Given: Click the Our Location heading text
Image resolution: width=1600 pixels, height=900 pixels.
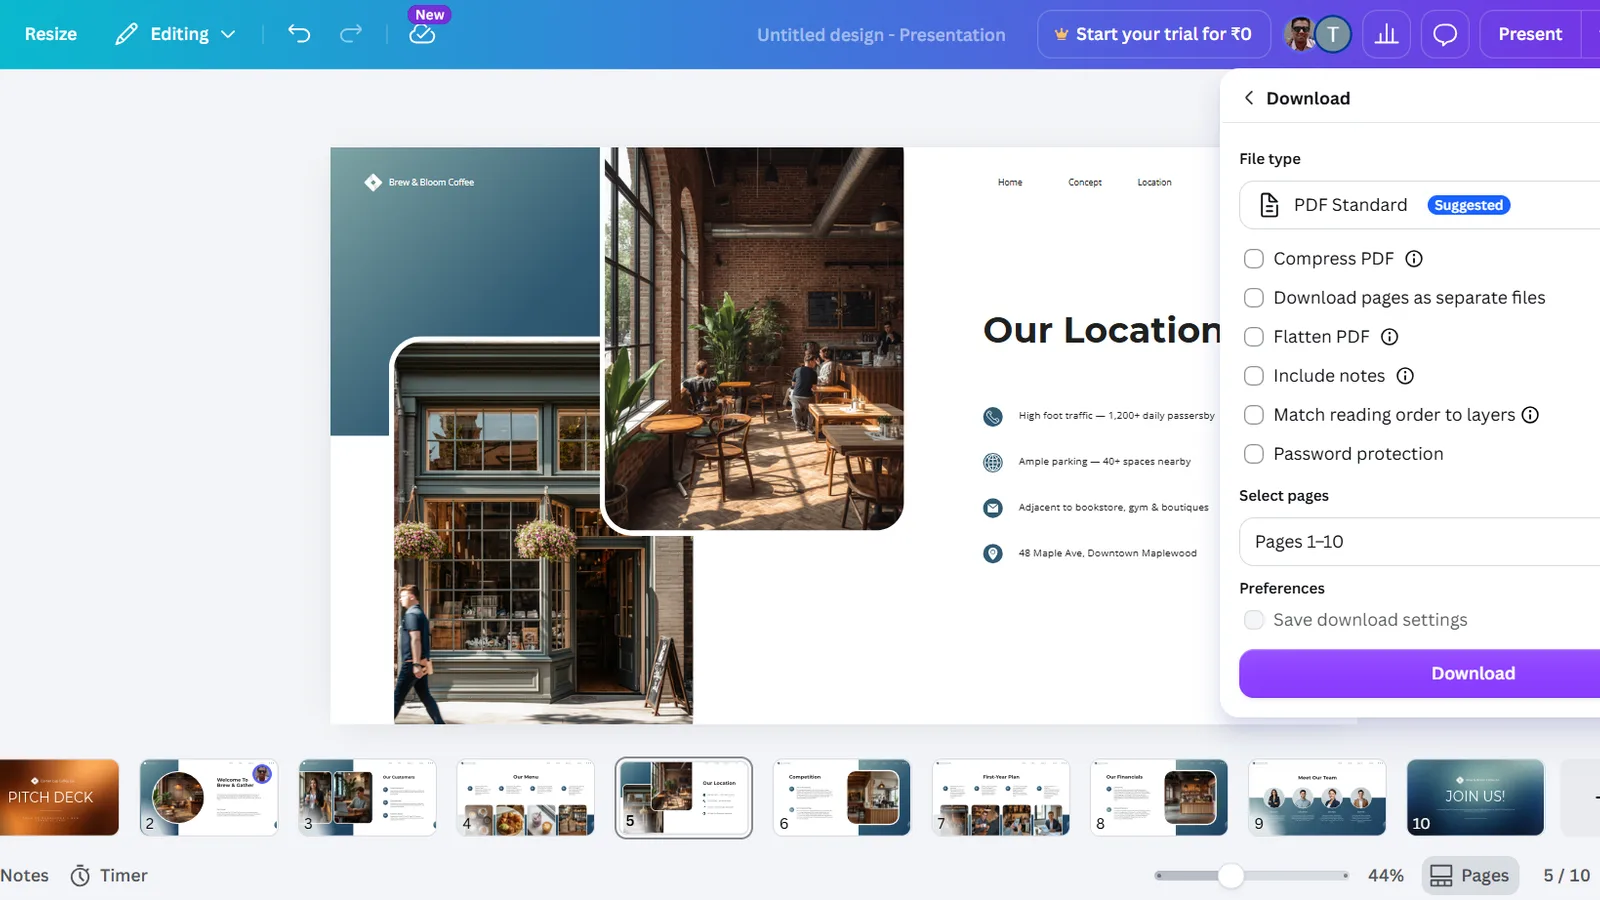Looking at the screenshot, I should (1102, 330).
